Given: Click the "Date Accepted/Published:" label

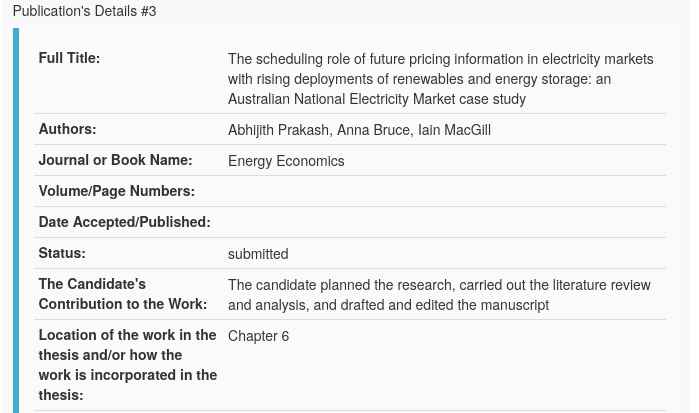Looking at the screenshot, I should [x=124, y=222].
